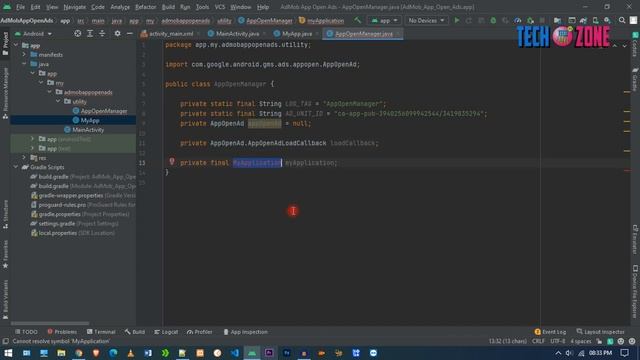This screenshot has width=640, height=360.
Task: Expand the res folder
Action: [24, 158]
